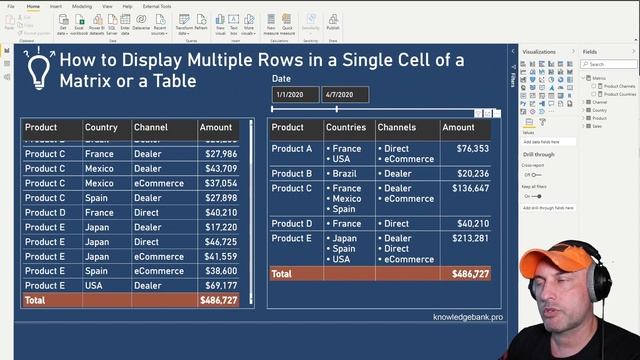Select the donut chart visual
Screen dimensions: 640x360
click(x=560, y=80)
